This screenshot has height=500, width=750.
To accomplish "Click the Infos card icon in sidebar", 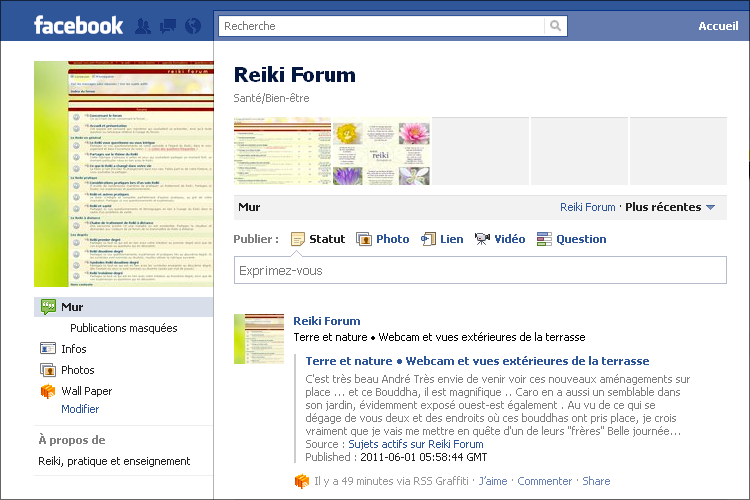I will [x=48, y=349].
